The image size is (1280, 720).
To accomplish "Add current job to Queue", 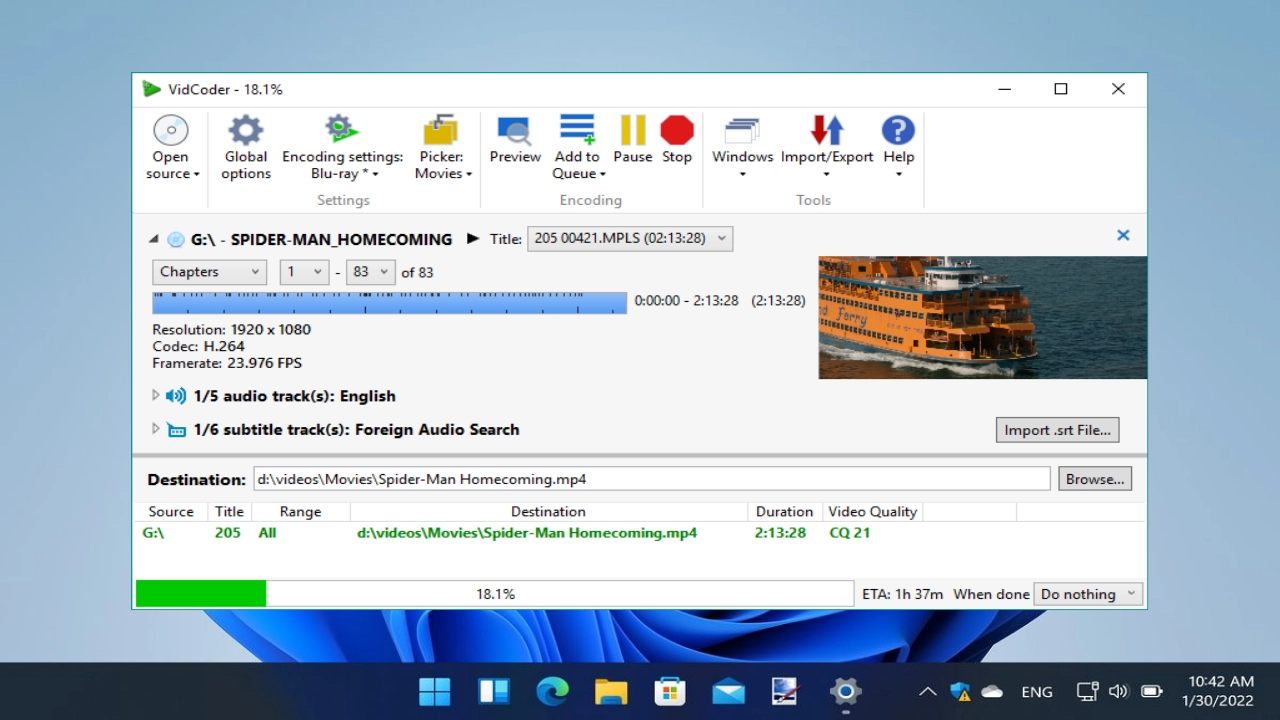I will pyautogui.click(x=577, y=147).
